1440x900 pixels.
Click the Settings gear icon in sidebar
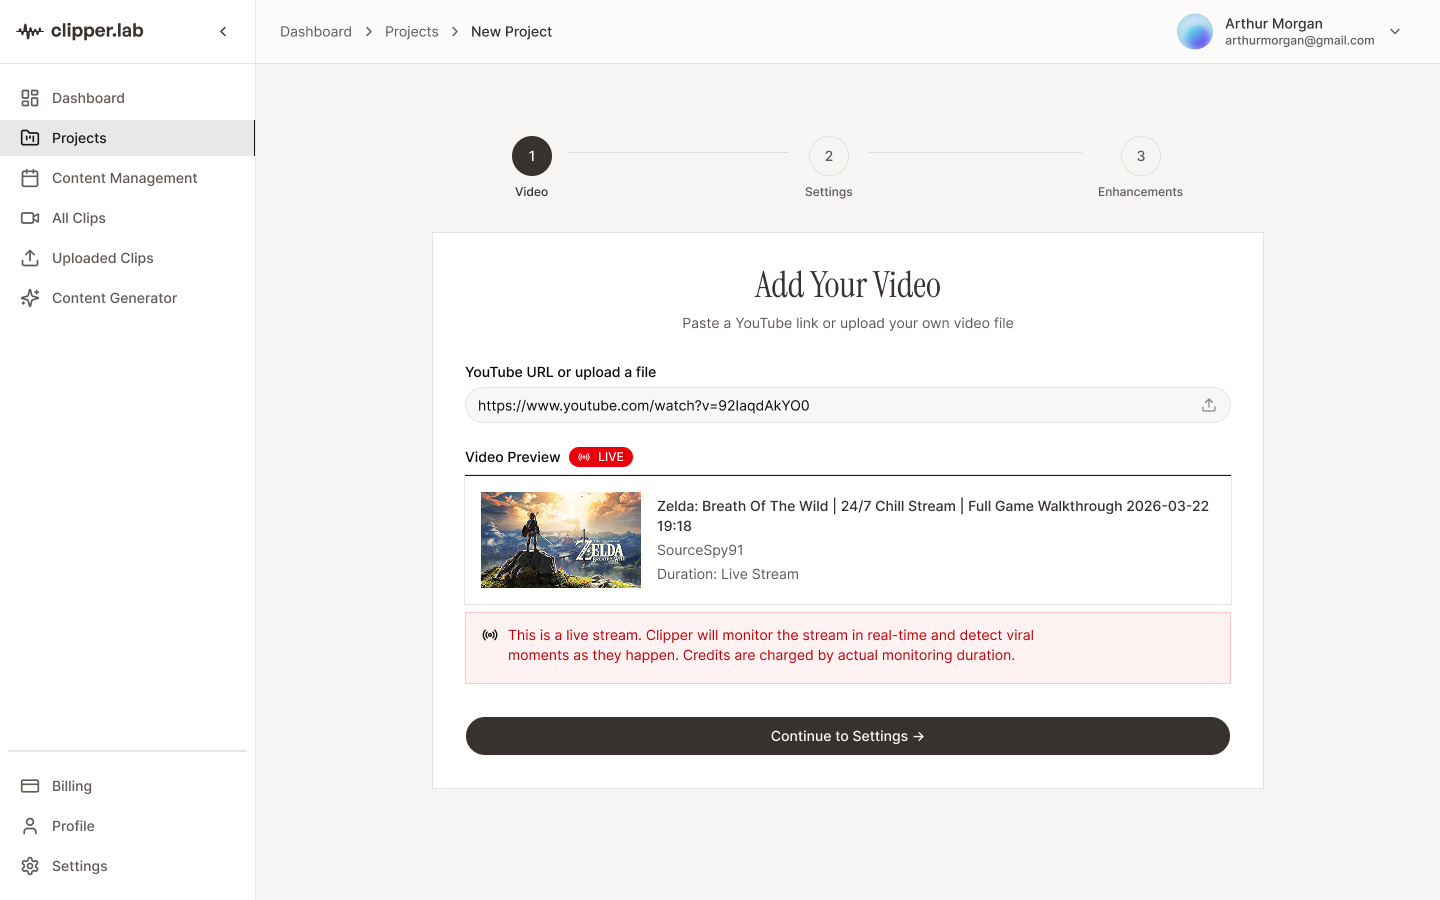tap(30, 866)
